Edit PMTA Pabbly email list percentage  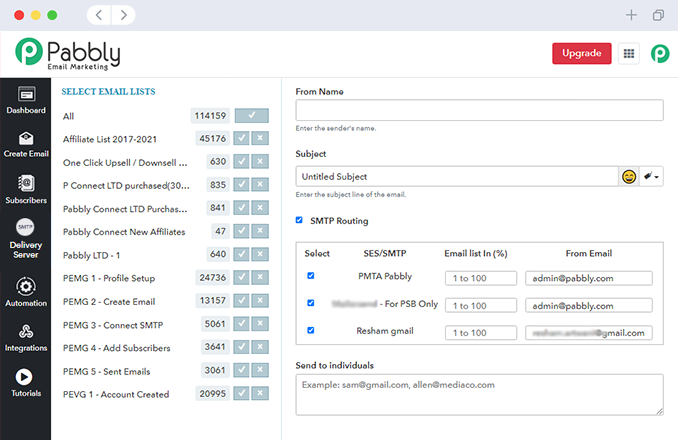pos(481,278)
